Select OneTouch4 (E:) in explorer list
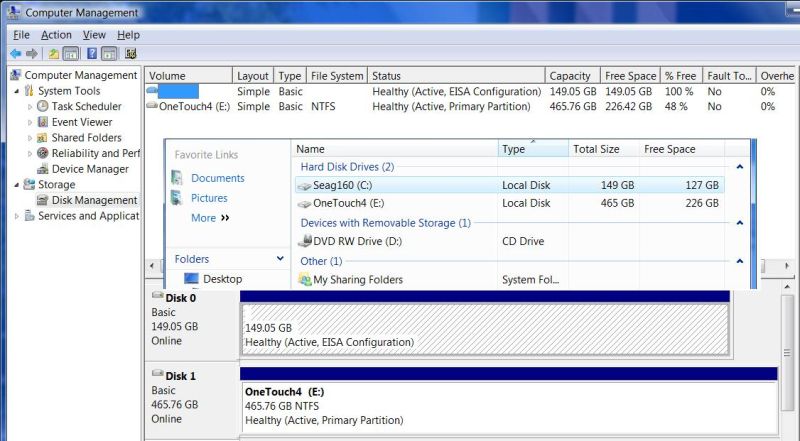The height and width of the screenshot is (441, 800). click(509, 203)
